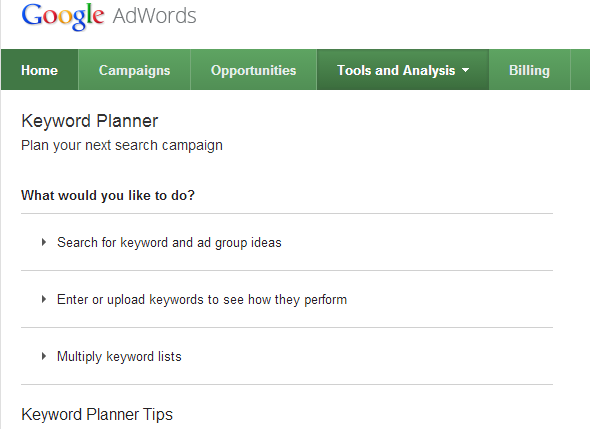Click blank row area right of Multiply keyword lists
Image resolution: width=590 pixels, height=429 pixels.
367,356
